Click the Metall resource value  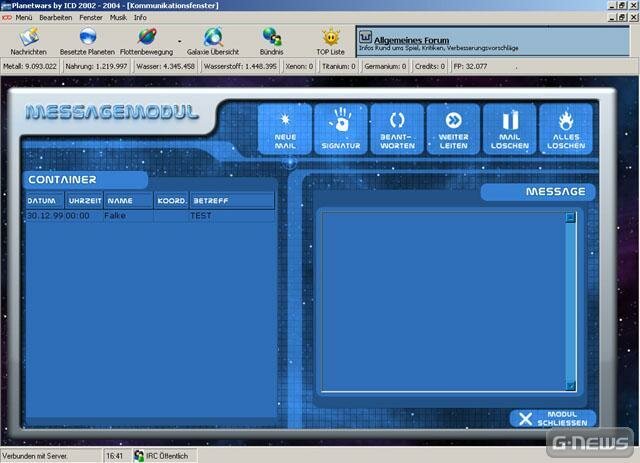pyautogui.click(x=30, y=66)
